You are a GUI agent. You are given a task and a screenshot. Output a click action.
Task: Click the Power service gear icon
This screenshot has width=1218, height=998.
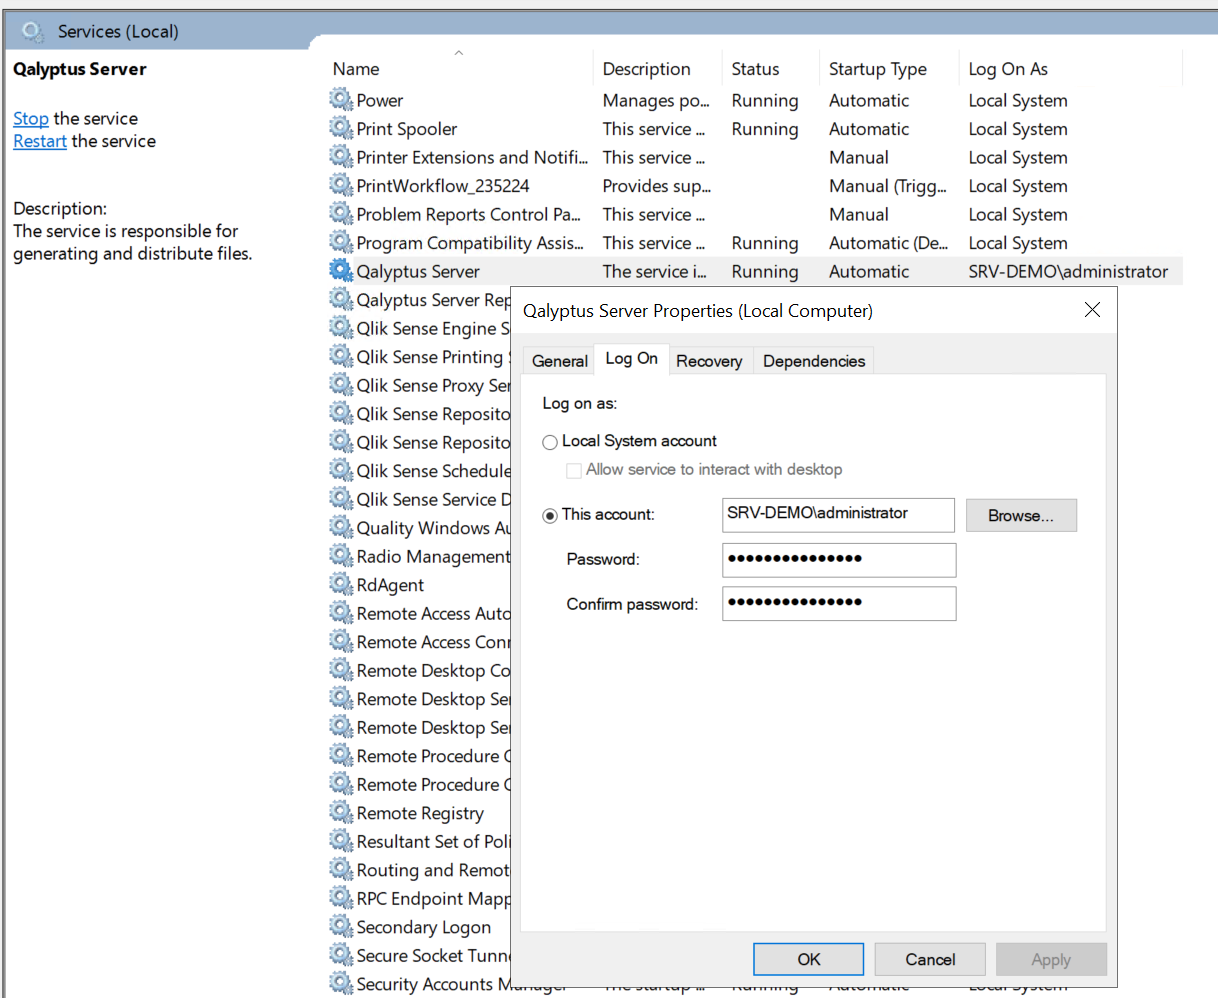(341, 100)
